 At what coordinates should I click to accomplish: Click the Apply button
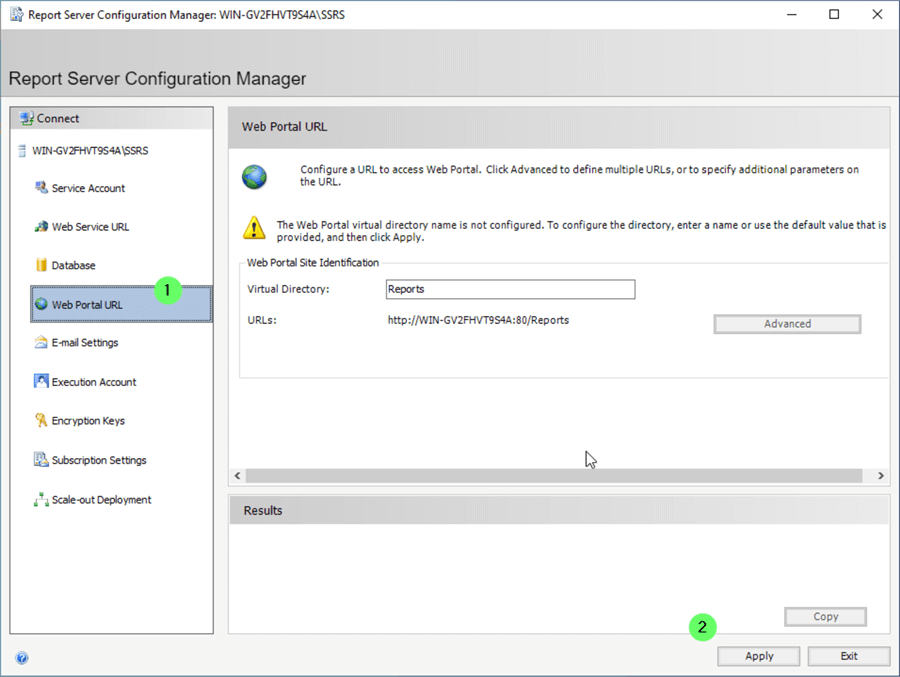coord(759,656)
